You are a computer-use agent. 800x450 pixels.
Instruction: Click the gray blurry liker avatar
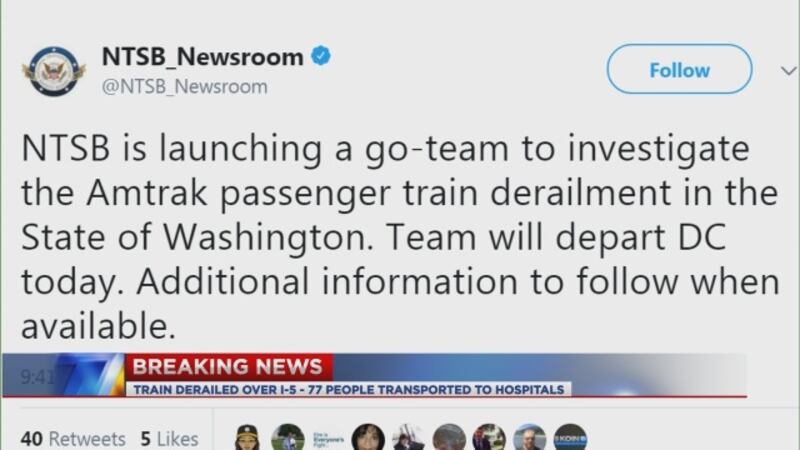point(449,438)
